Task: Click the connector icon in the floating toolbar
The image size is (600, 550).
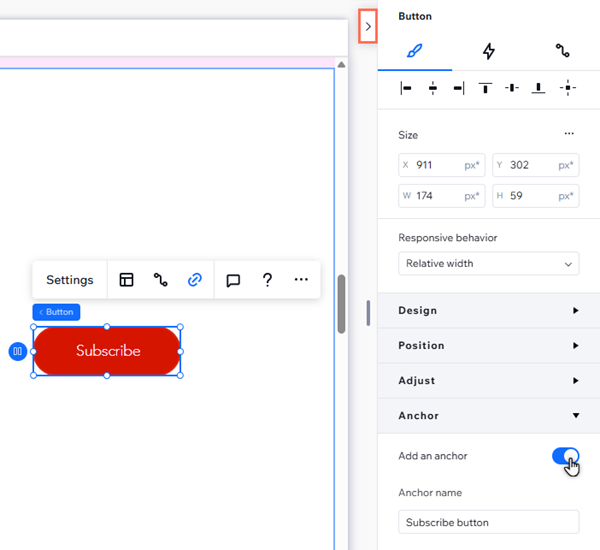Action: tap(160, 280)
